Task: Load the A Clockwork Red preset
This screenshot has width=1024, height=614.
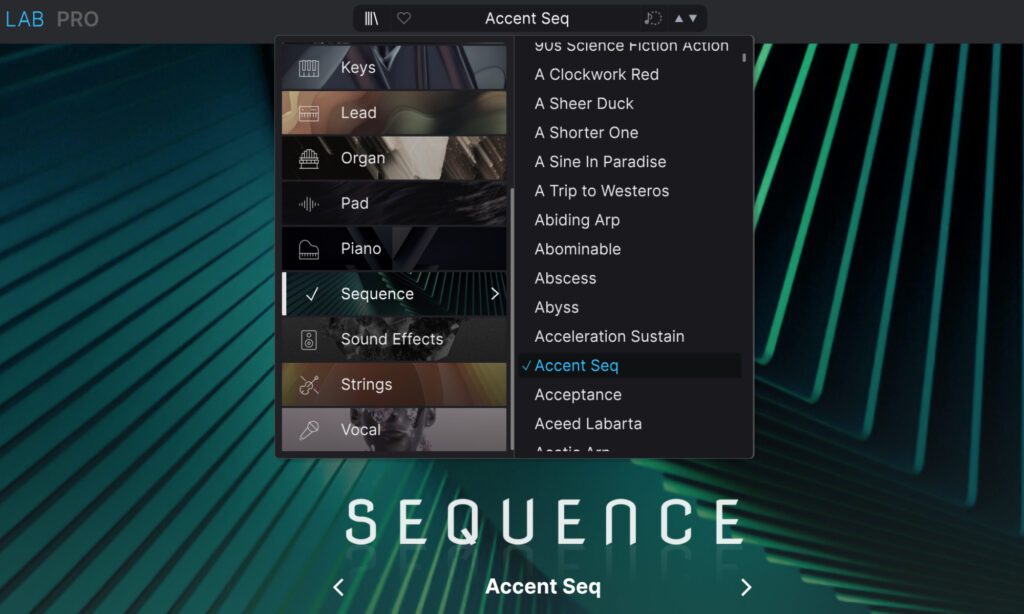Action: (x=596, y=74)
